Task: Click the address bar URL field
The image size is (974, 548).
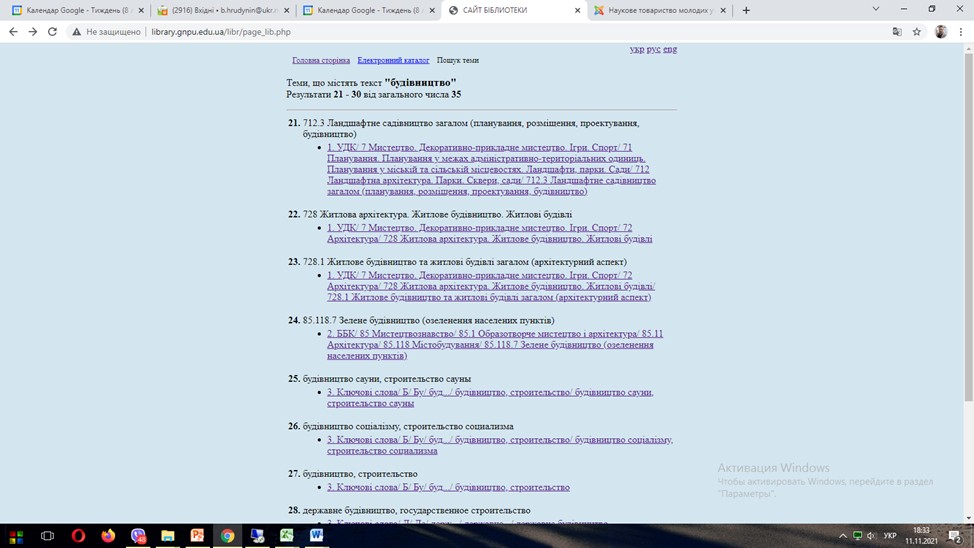Action: point(400,32)
